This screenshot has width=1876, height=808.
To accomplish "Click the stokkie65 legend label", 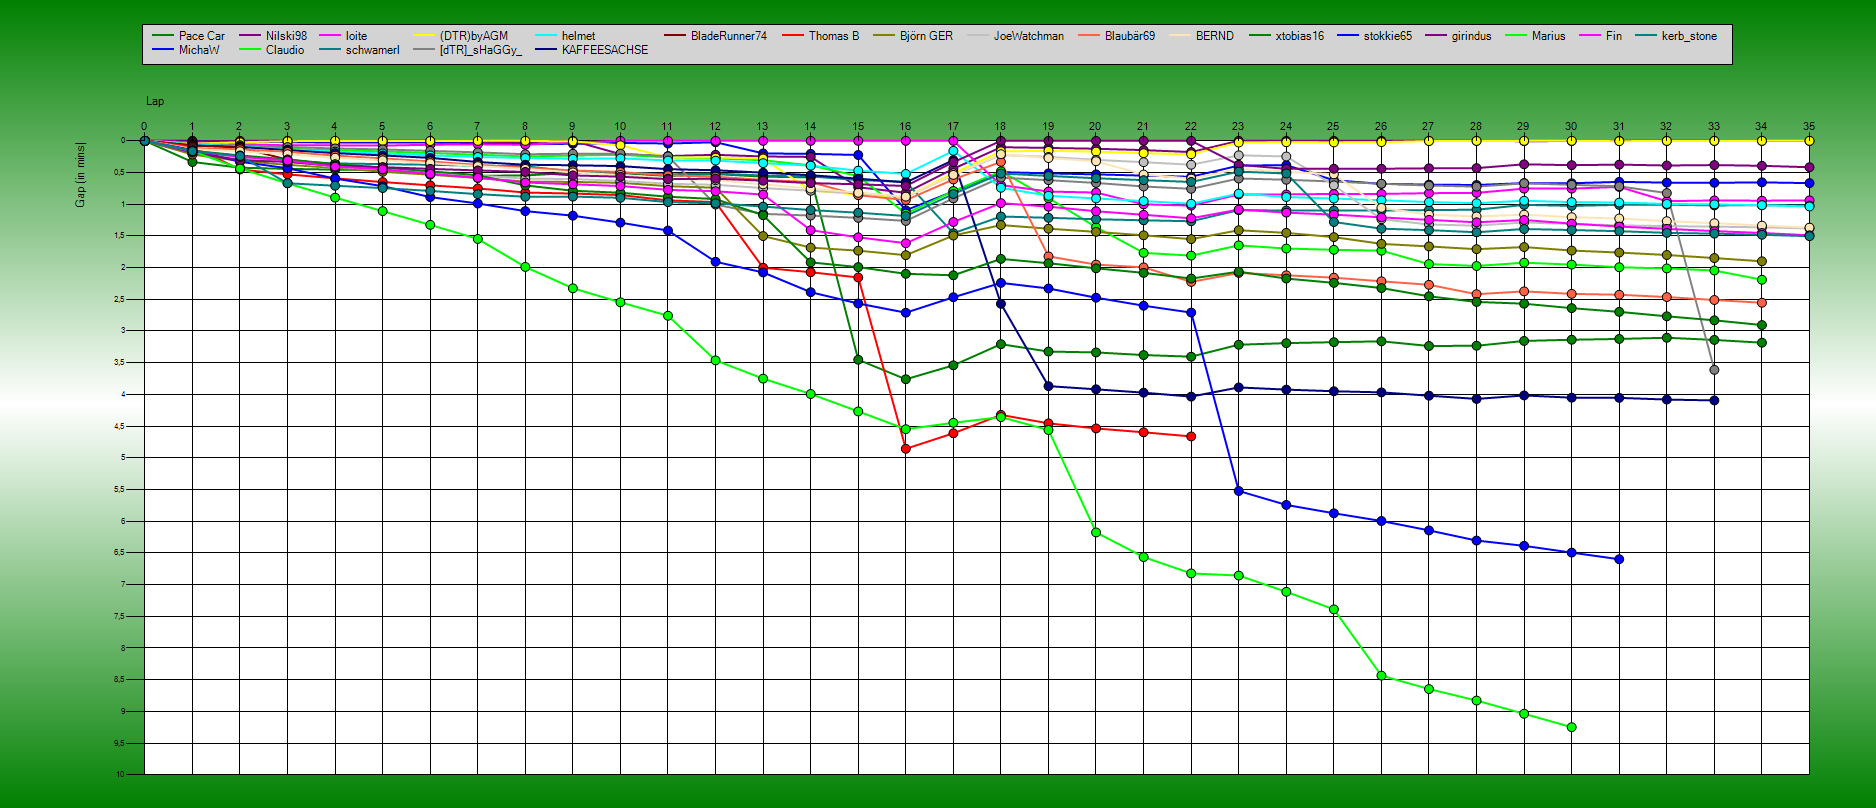I will 1387,36.
